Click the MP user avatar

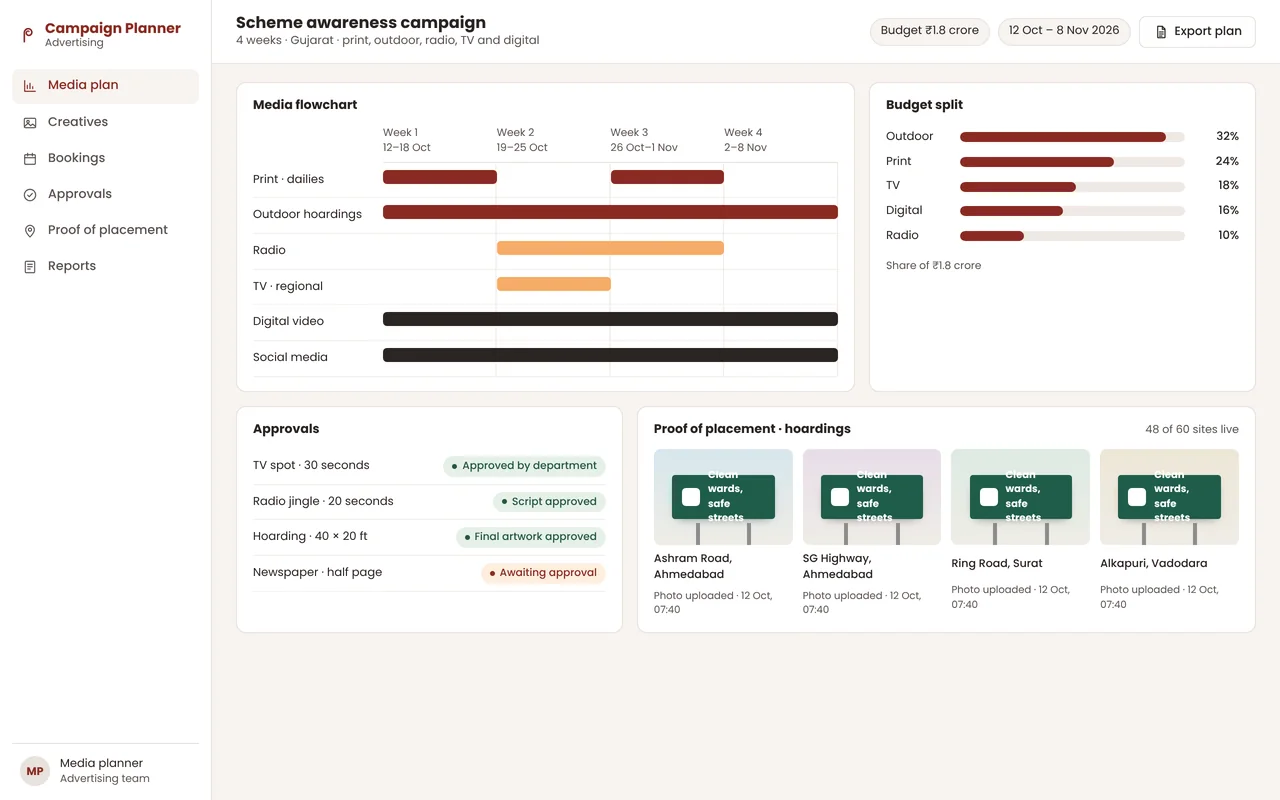coord(35,771)
